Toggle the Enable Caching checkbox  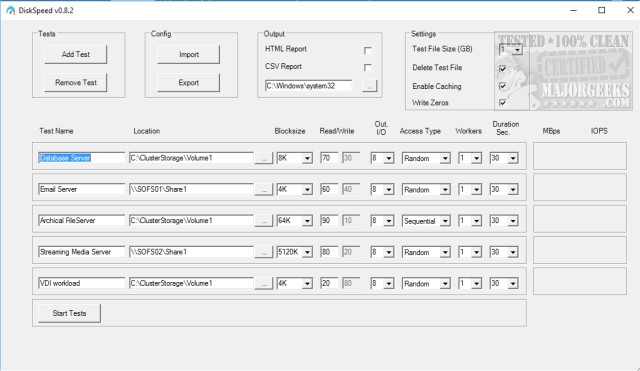(x=502, y=86)
